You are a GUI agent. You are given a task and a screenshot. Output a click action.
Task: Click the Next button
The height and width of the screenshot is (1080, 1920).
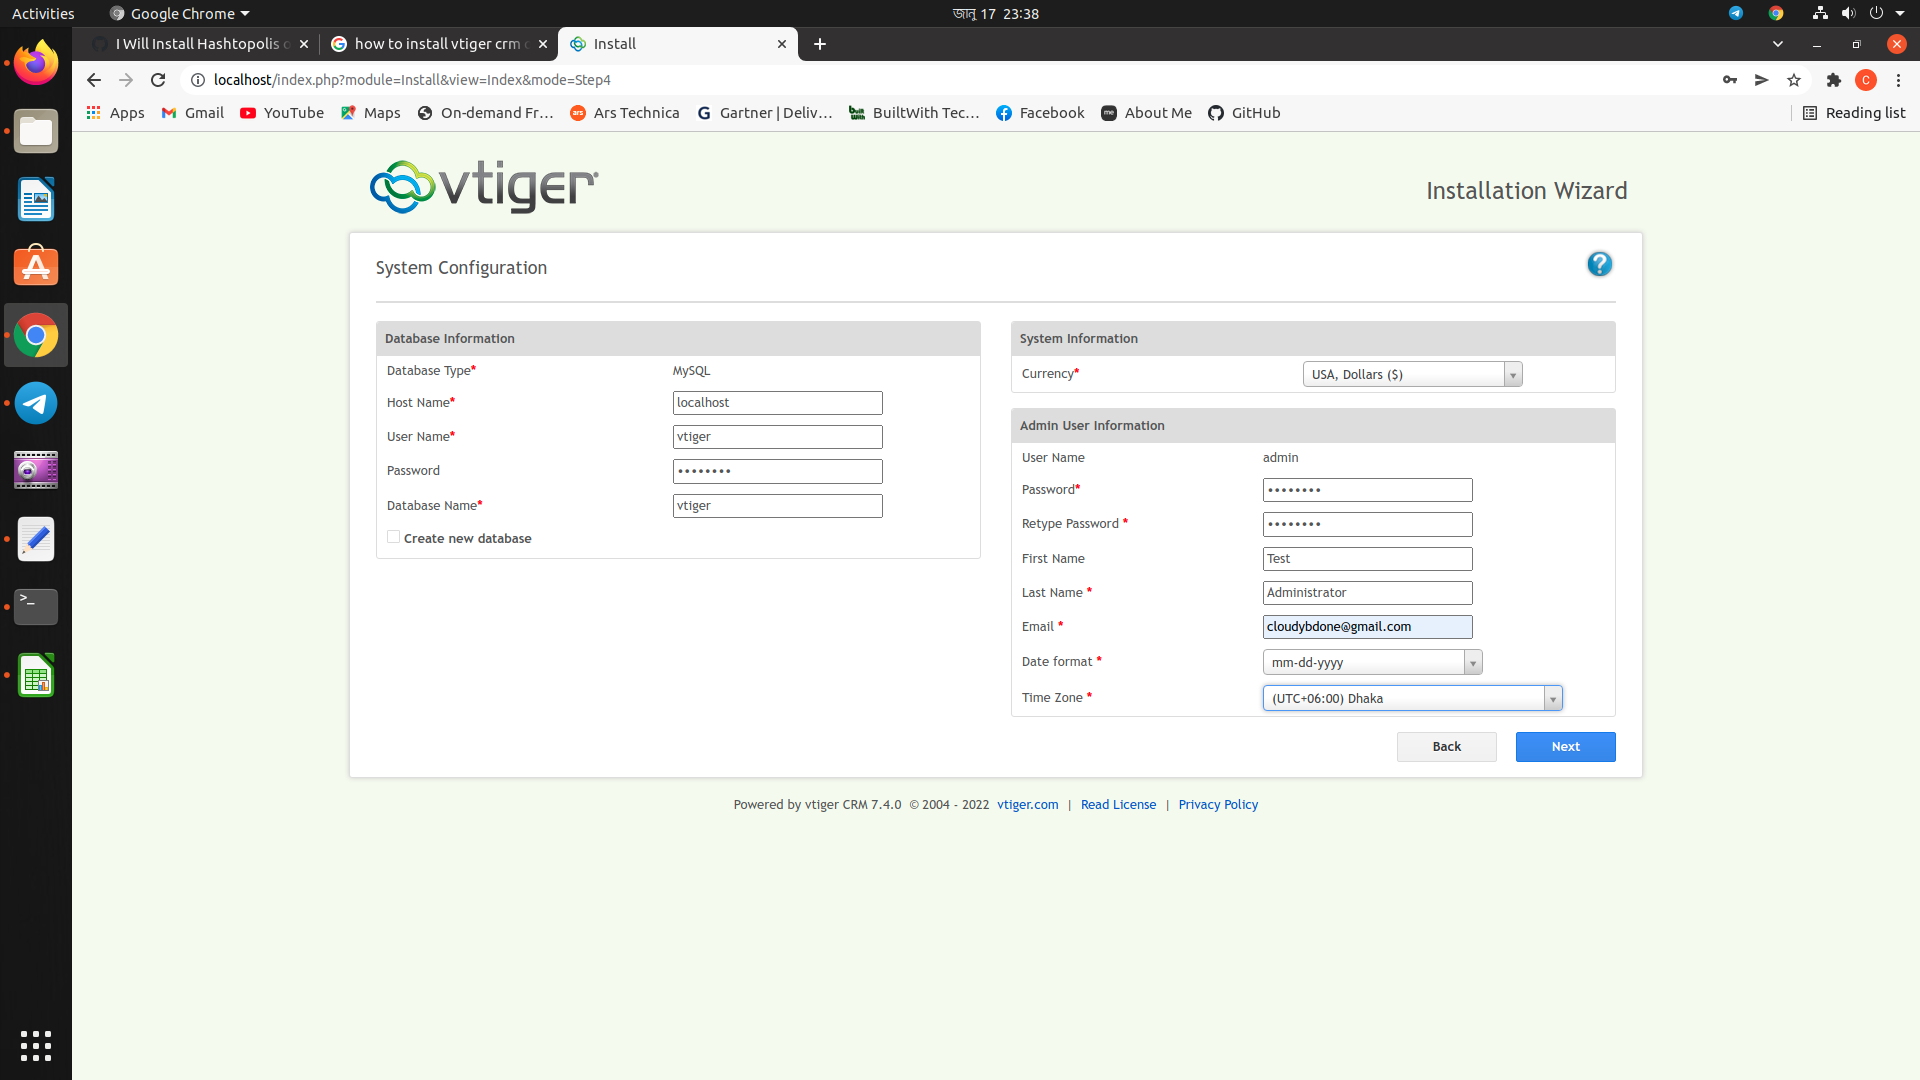(1565, 747)
